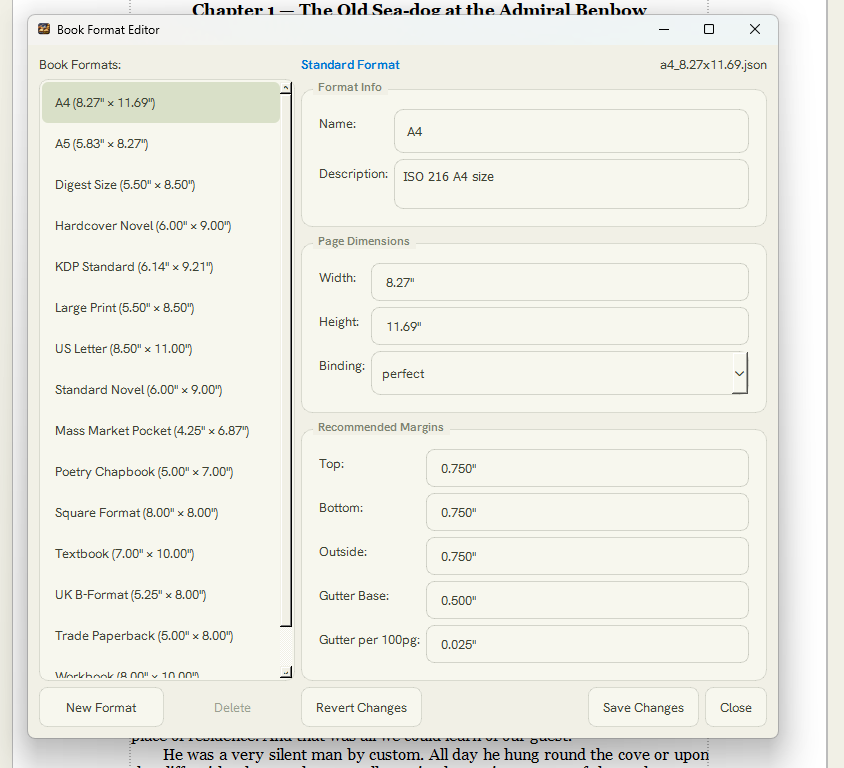Click Save Changes button
Viewport: 844px width, 768px height.
tap(643, 707)
